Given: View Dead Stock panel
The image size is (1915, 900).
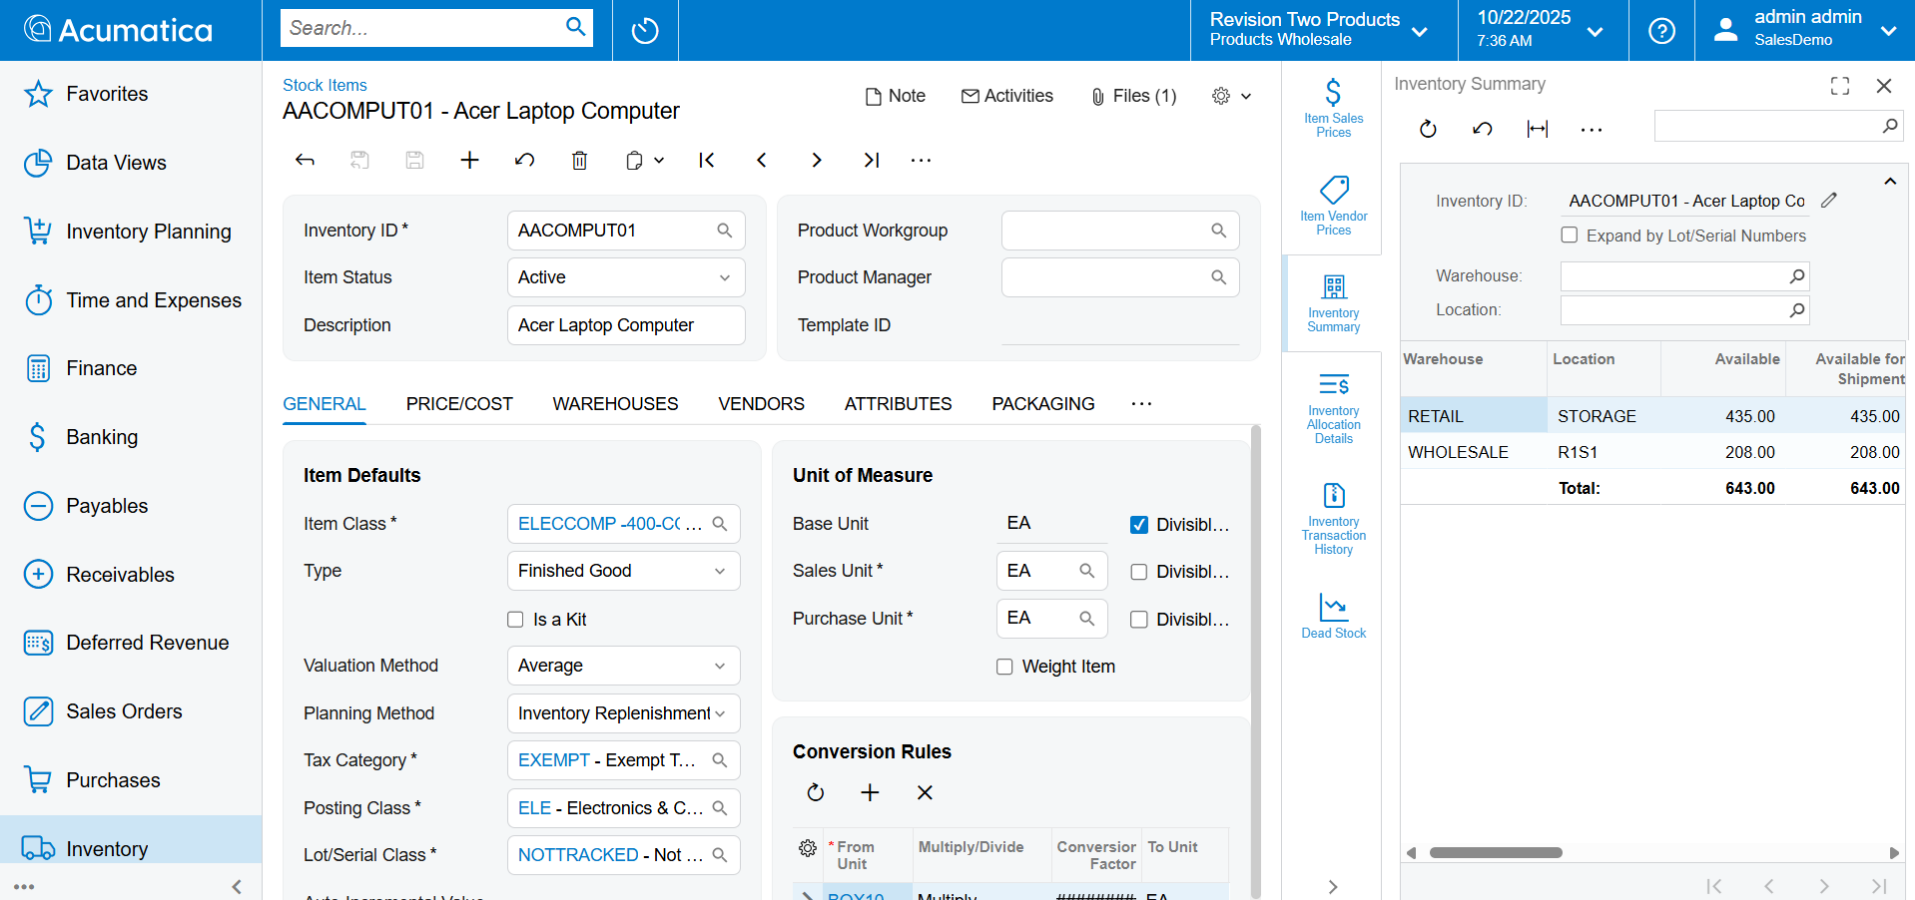Looking at the screenshot, I should tap(1332, 616).
